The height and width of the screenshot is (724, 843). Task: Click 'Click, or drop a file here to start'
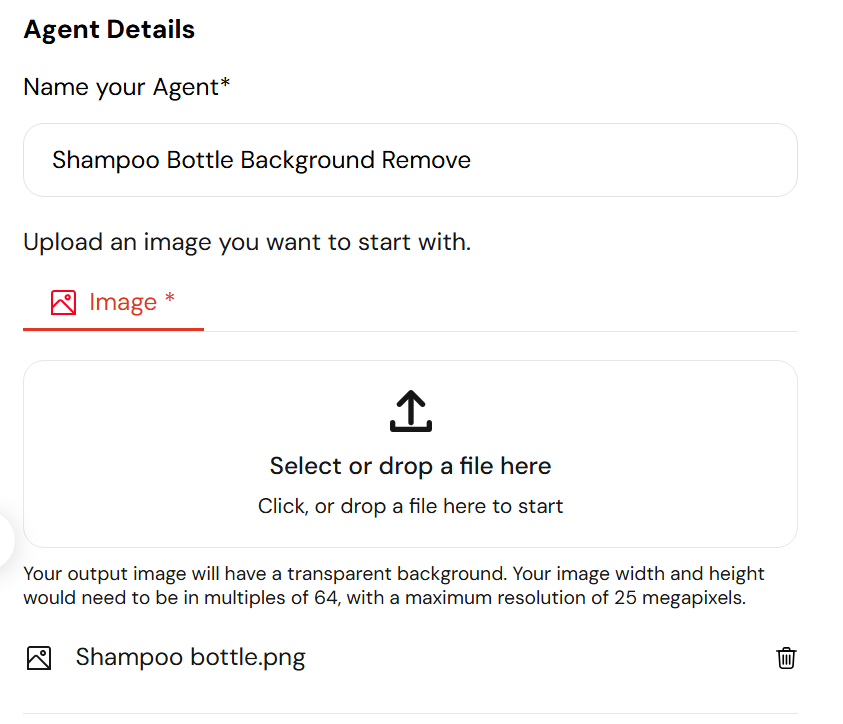pos(410,506)
